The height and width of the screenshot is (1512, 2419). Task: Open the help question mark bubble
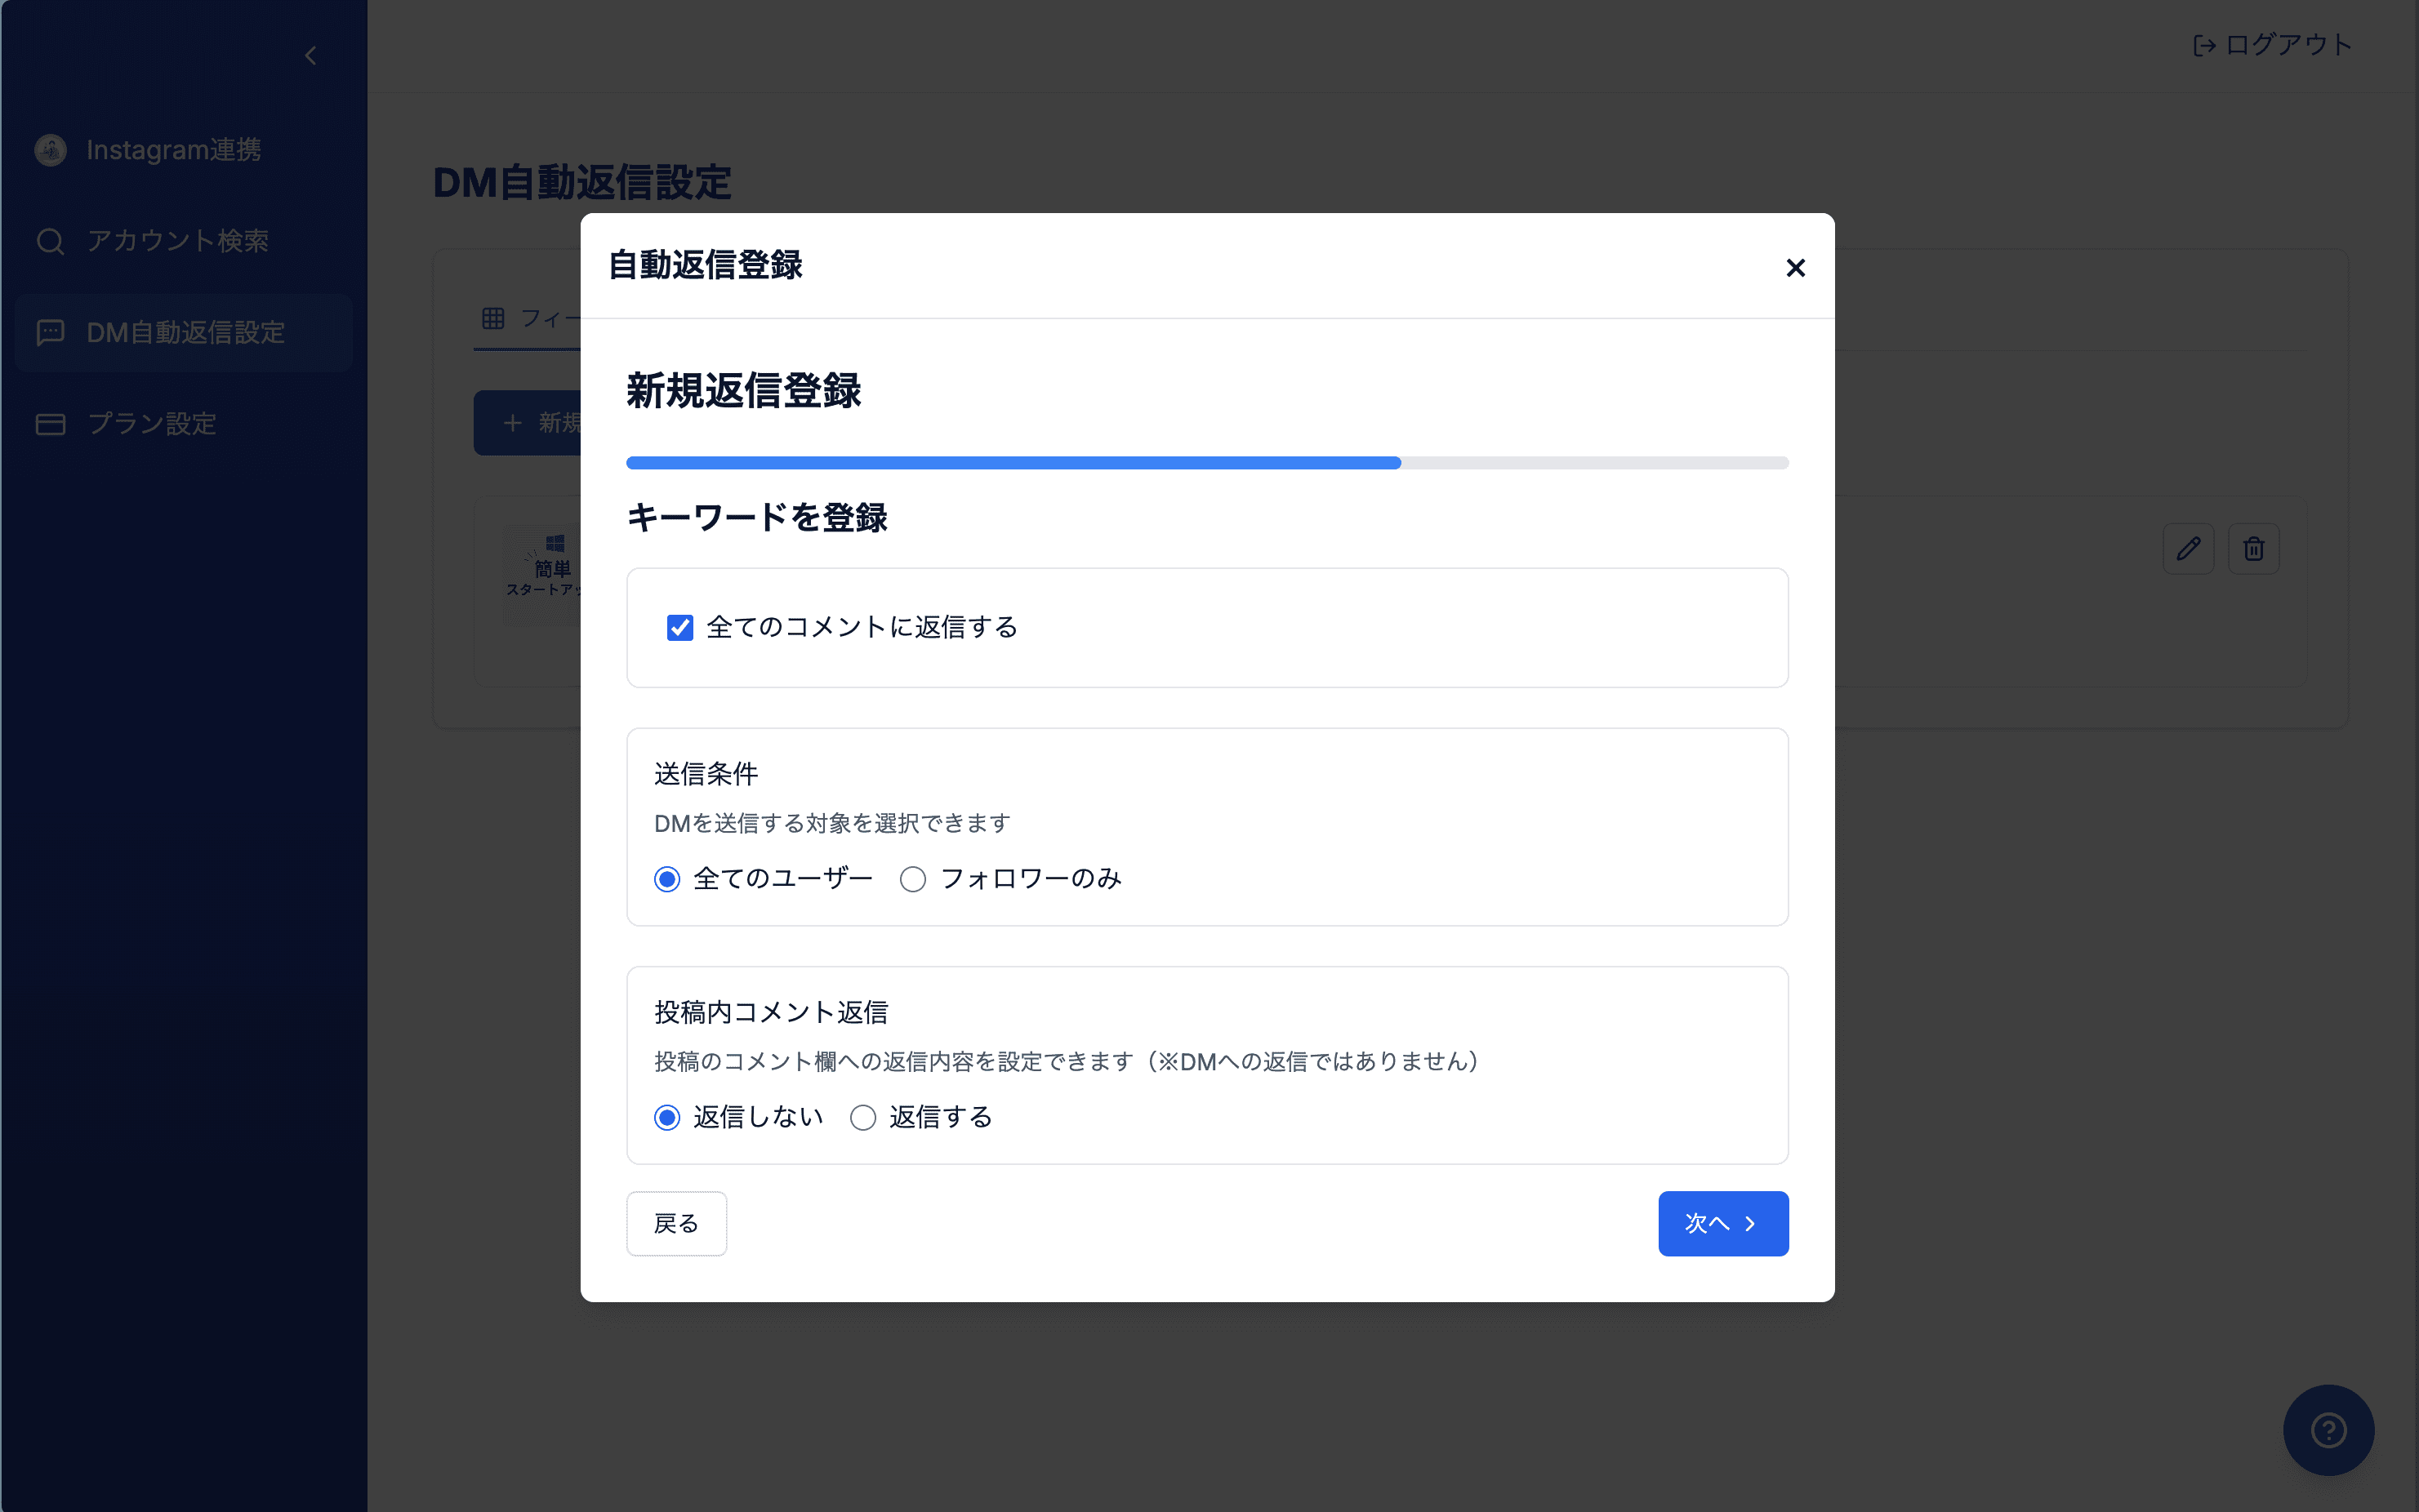2329,1430
